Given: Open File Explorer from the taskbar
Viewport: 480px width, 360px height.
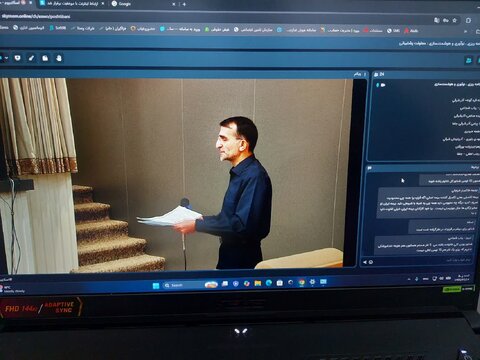Looking at the screenshot, I should (x=258, y=283).
